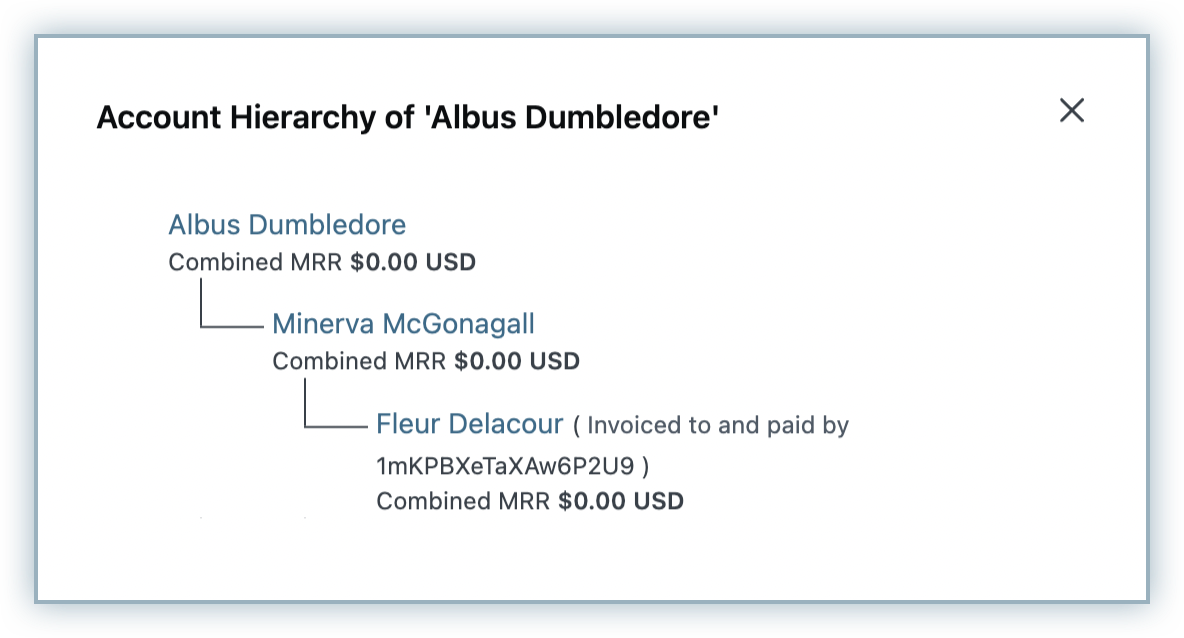
Task: Click Combined MRR label under Minerva McGonagall
Action: [x=360, y=361]
